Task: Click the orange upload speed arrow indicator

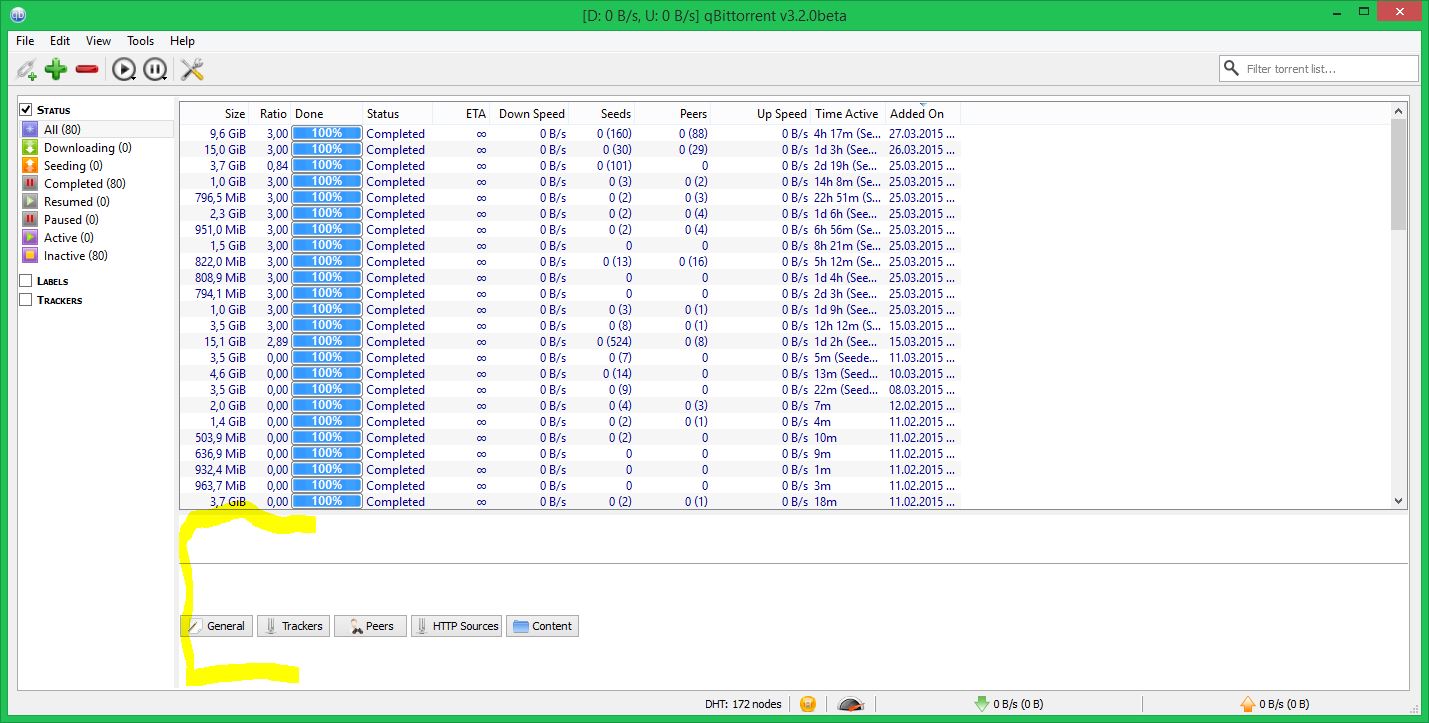Action: pyautogui.click(x=1248, y=704)
